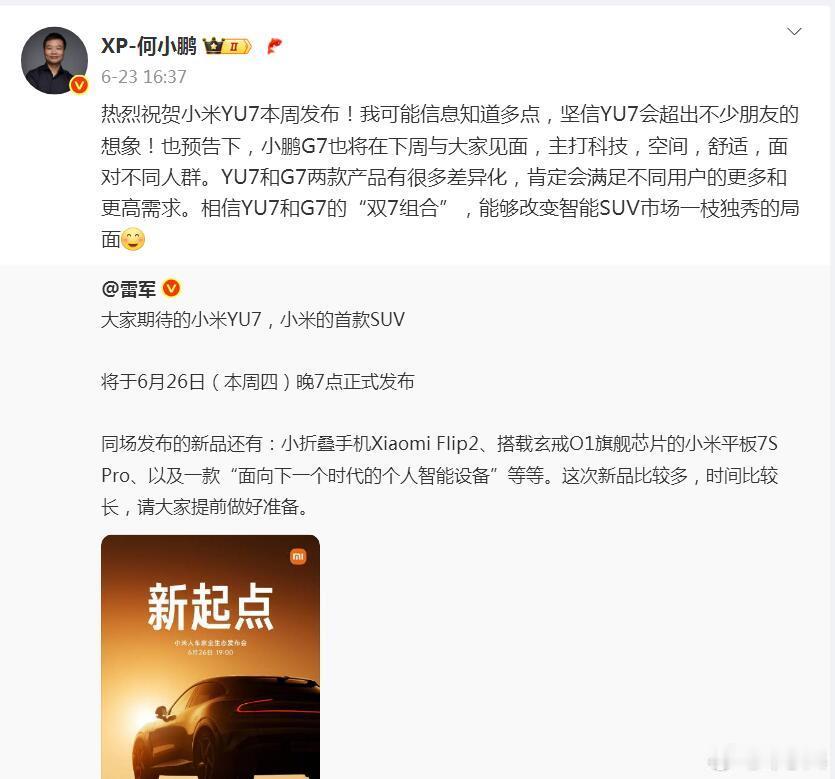Click the 热烈祝贺小米YU7 post text
The width and height of the screenshot is (835, 779).
coord(451,177)
